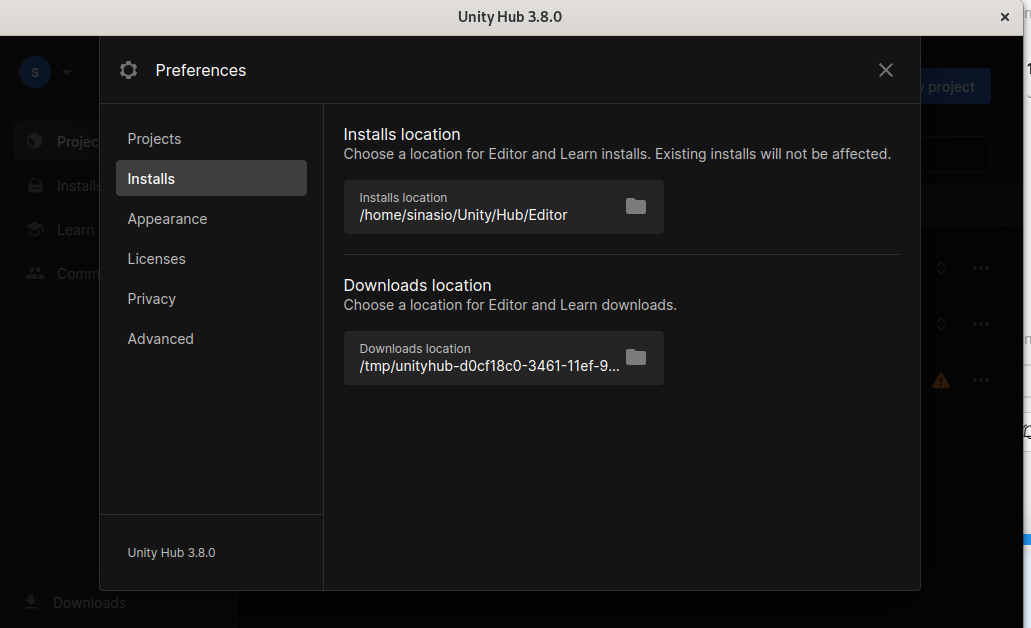The width and height of the screenshot is (1031, 628).
Task: Open the topmost project row's ellipsis menu
Action: point(981,268)
